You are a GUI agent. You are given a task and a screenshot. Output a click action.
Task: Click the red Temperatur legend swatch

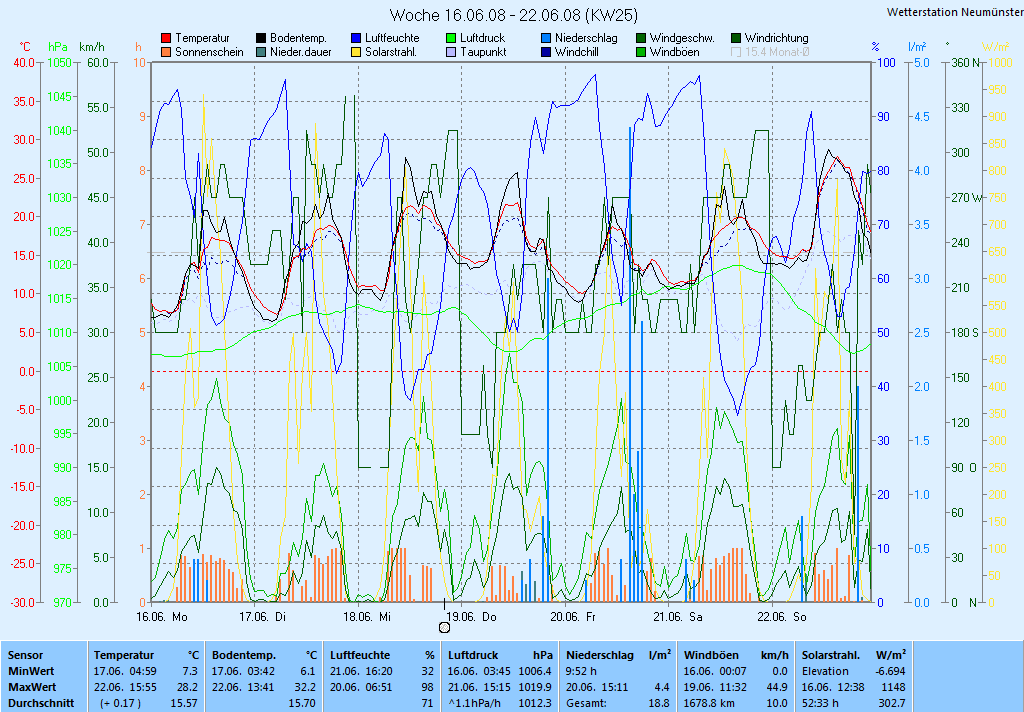point(166,39)
